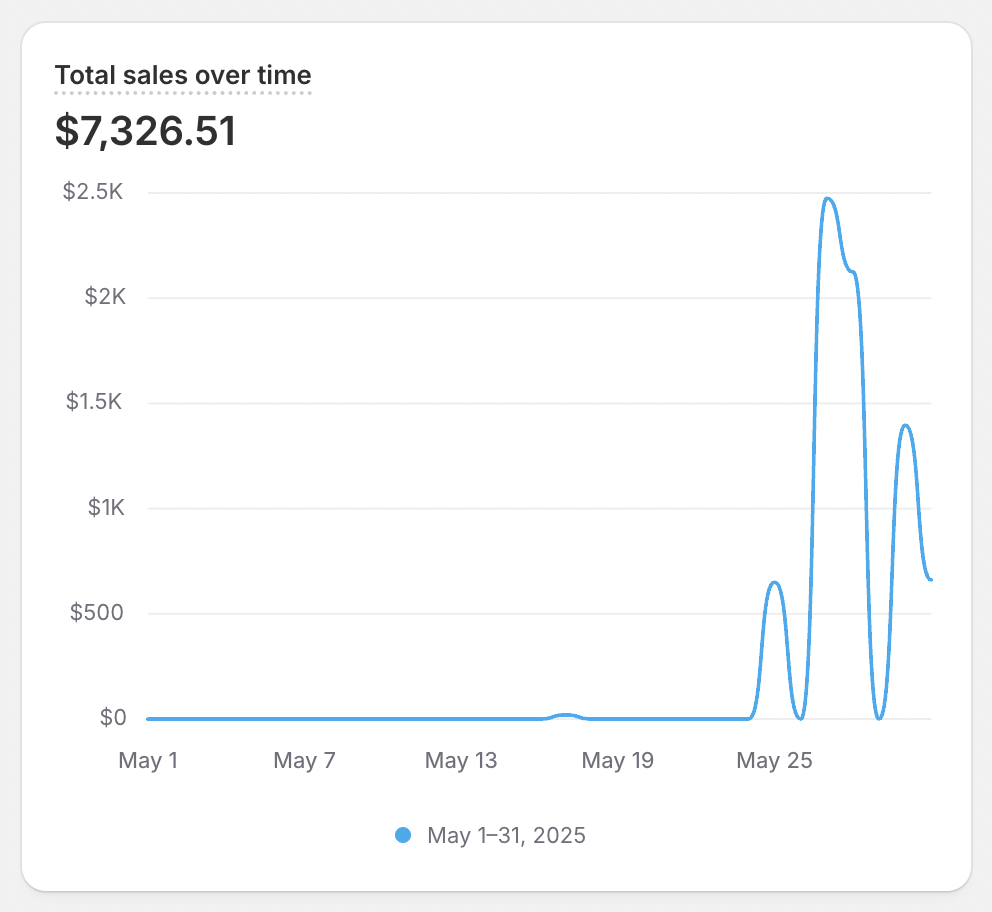Click the "$0" y-axis label
The image size is (992, 912).
point(112,717)
